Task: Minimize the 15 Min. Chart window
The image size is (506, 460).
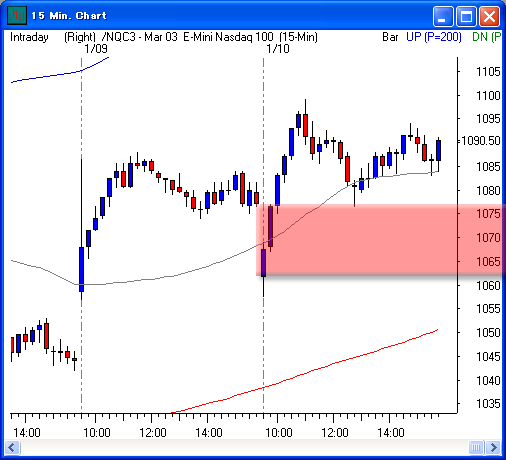Action: [x=443, y=16]
